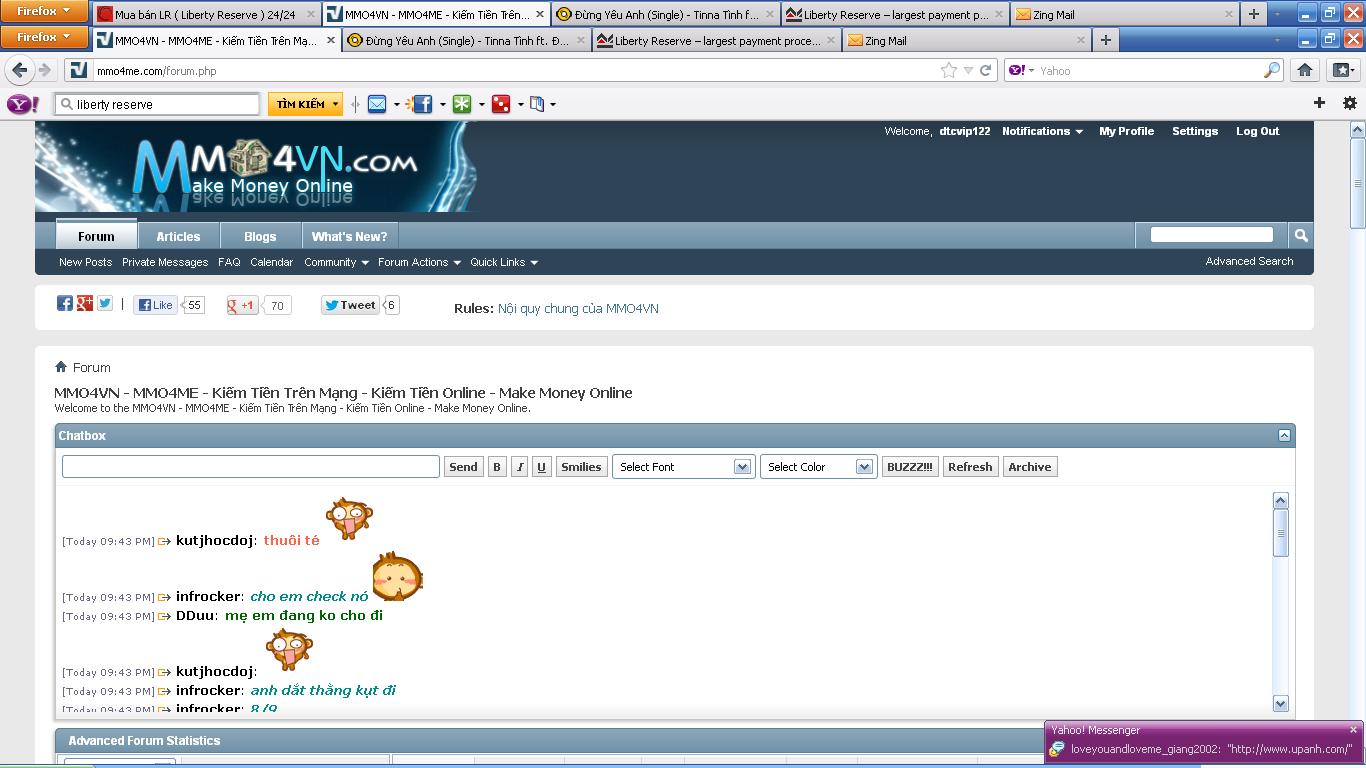This screenshot has height=768, width=1366.
Task: Open the Select Font dropdown
Action: click(683, 467)
